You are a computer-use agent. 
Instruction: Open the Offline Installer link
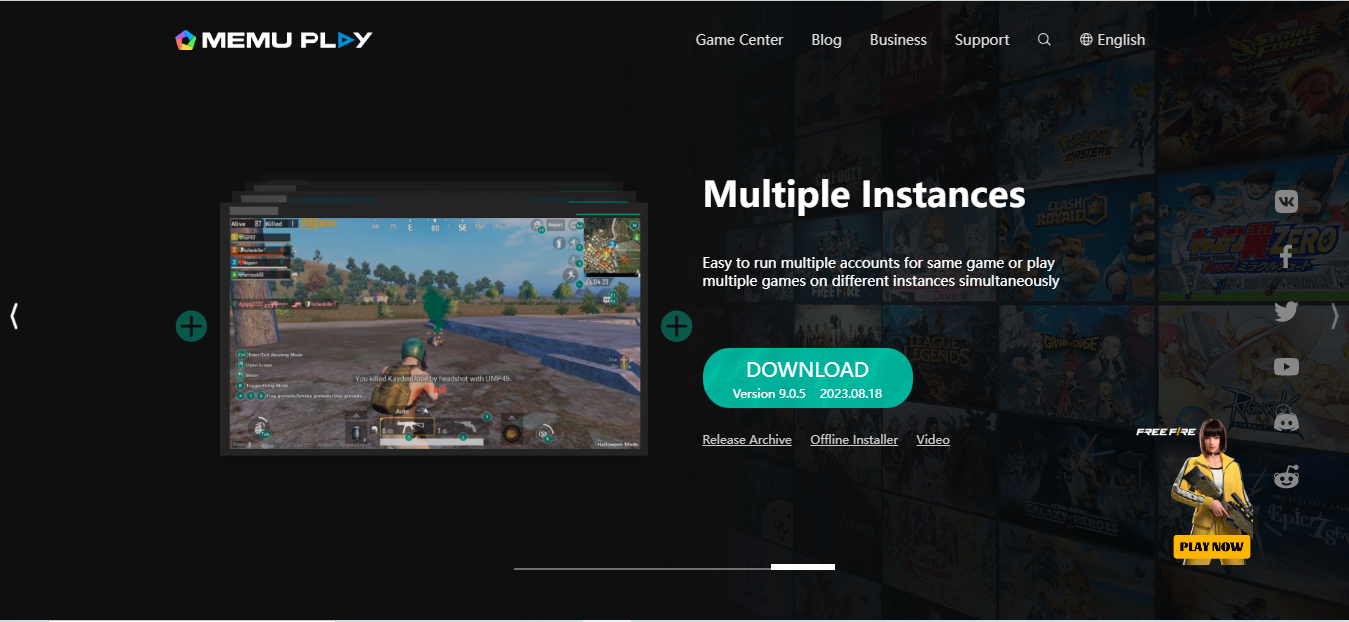click(x=854, y=440)
